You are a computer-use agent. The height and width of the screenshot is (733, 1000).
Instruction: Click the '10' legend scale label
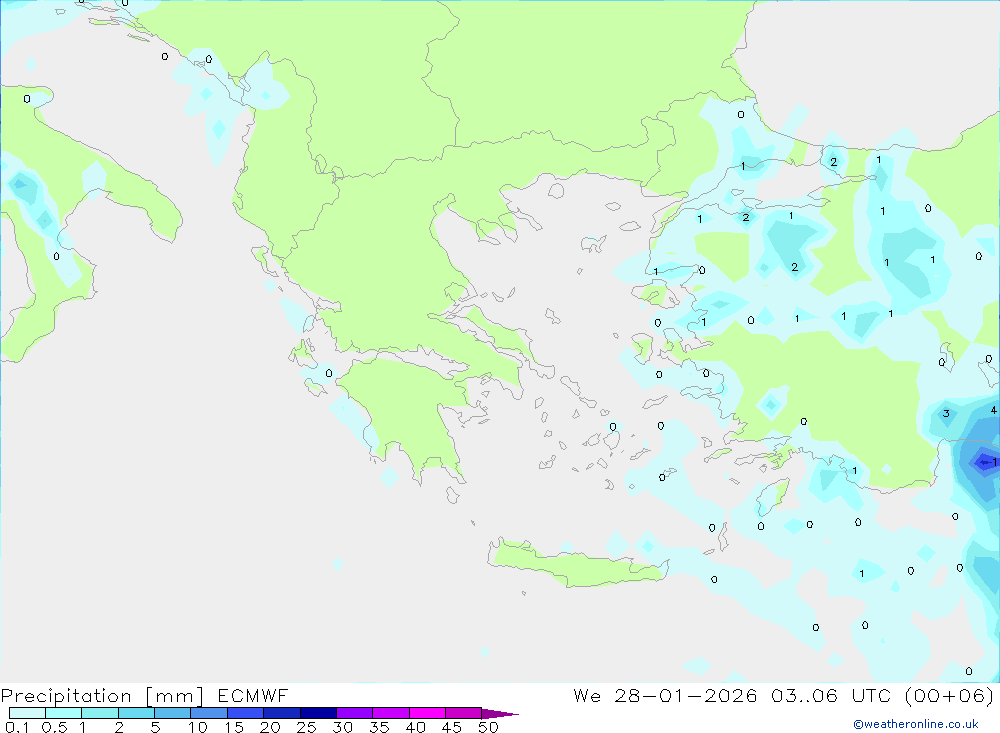(198, 727)
